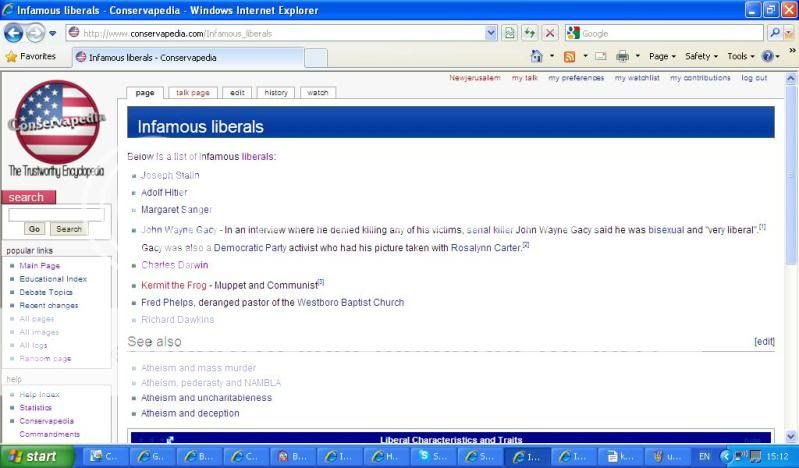Click the watch tab
Image resolution: width=799 pixels, height=468 pixels.
pos(317,93)
